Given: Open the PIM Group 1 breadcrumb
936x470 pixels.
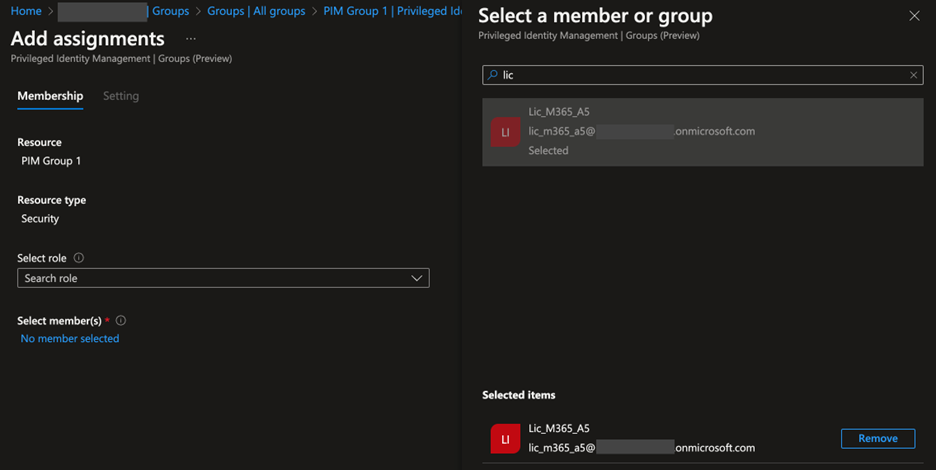Looking at the screenshot, I should pyautogui.click(x=392, y=11).
